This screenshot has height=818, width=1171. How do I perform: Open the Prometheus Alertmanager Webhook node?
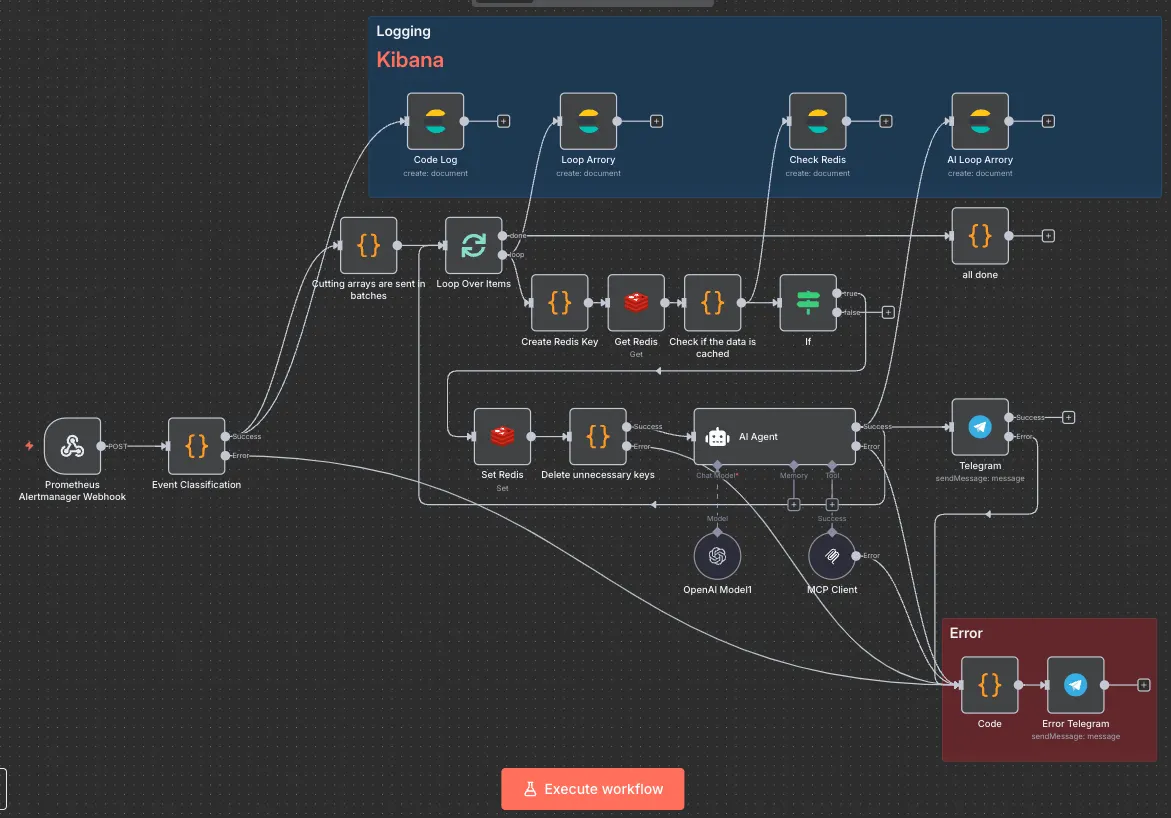(72, 446)
